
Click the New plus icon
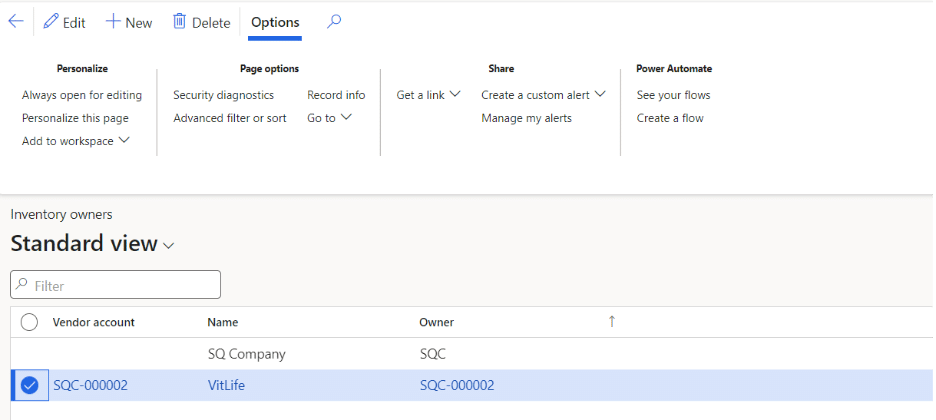tap(113, 22)
